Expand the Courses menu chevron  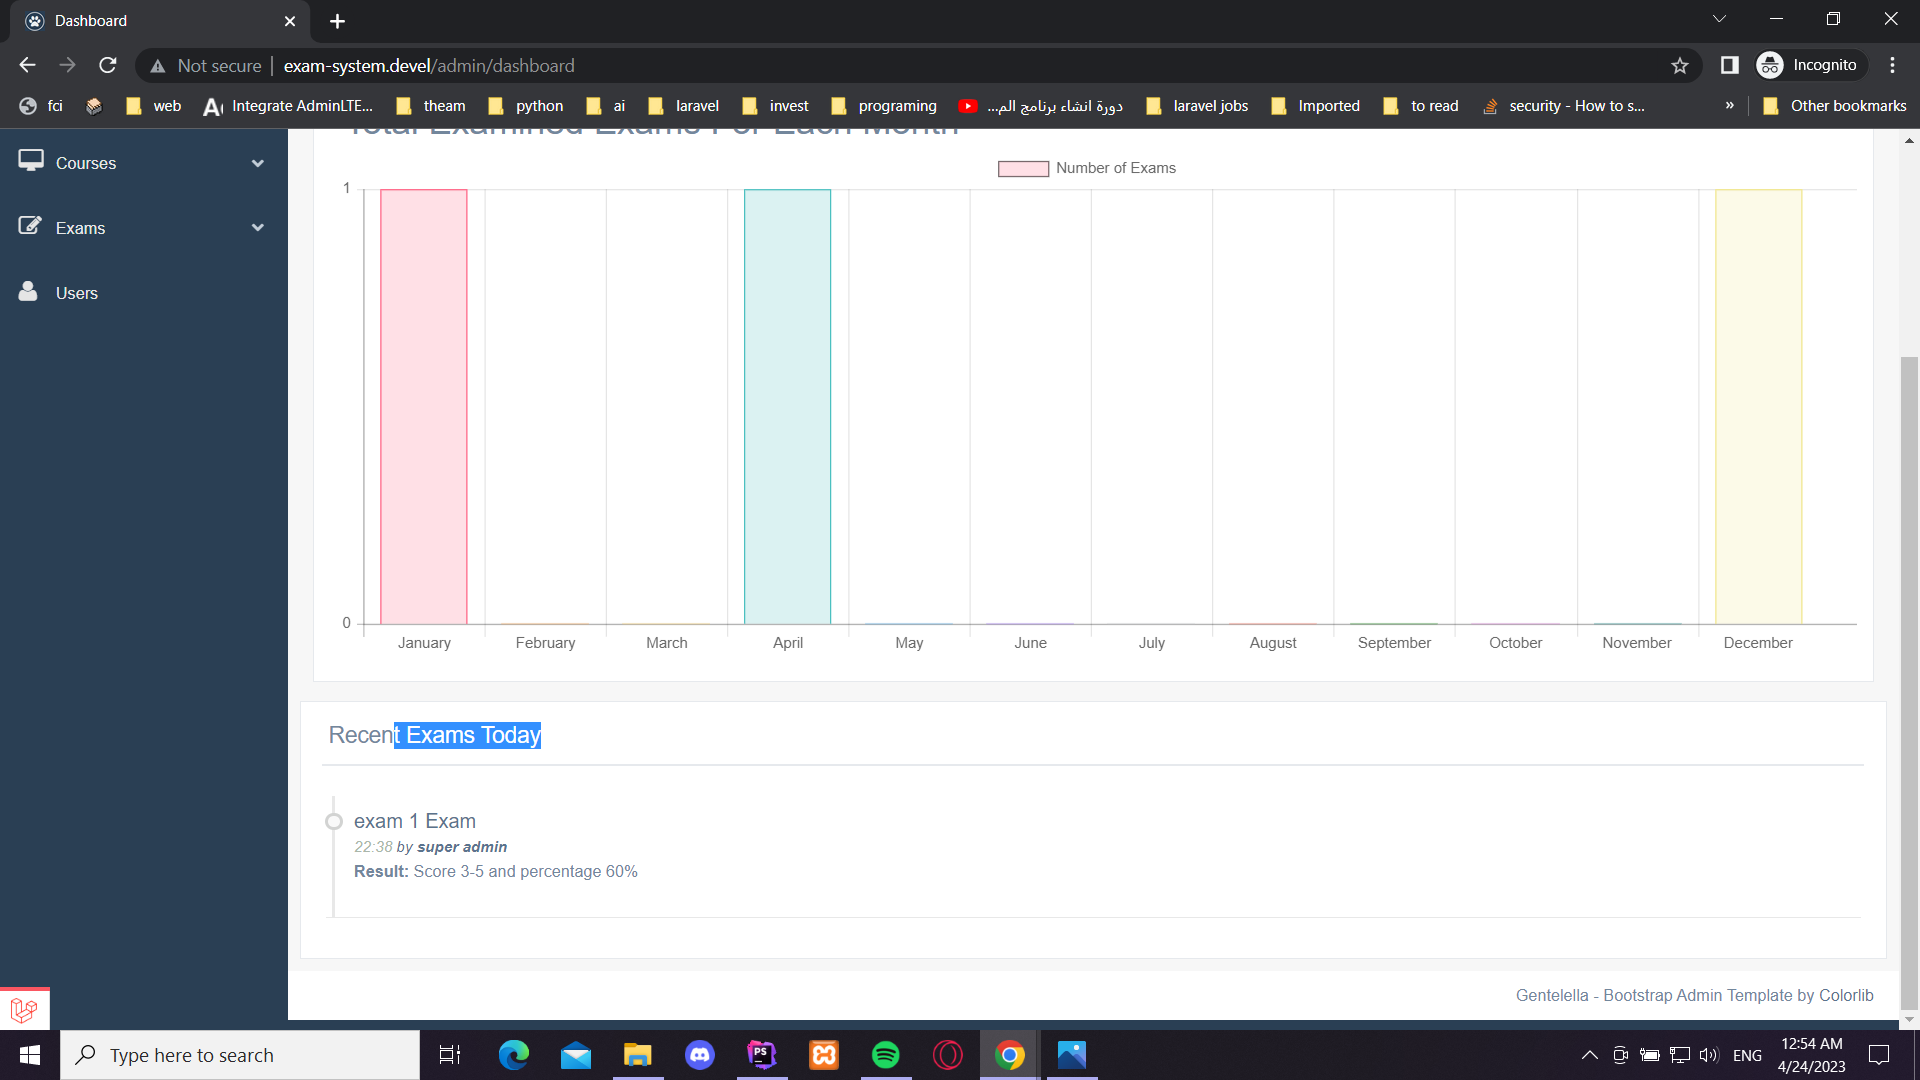tap(258, 163)
